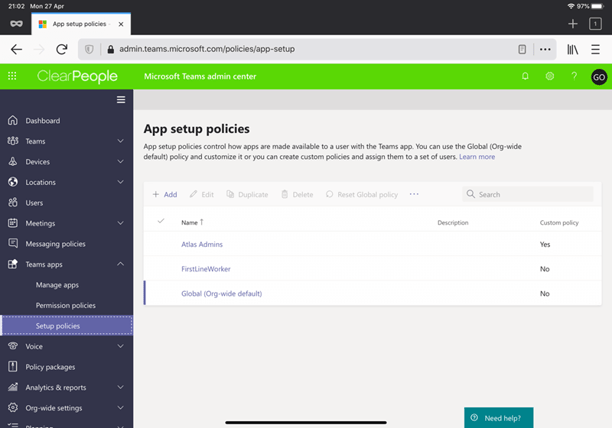Open Policy packages menu item
The width and height of the screenshot is (612, 428).
[x=50, y=367]
